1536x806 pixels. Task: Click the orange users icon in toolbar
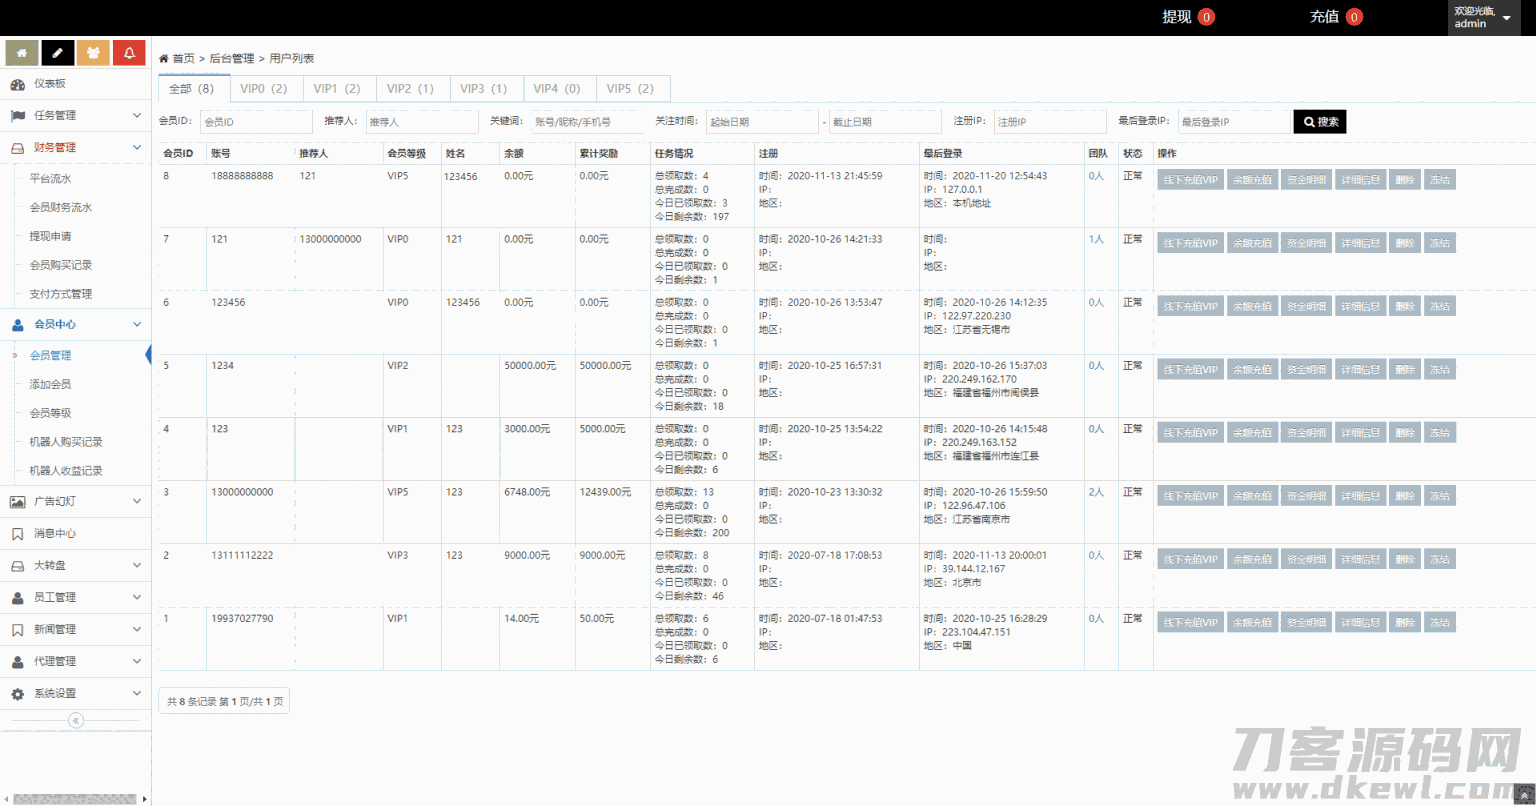(x=93, y=51)
